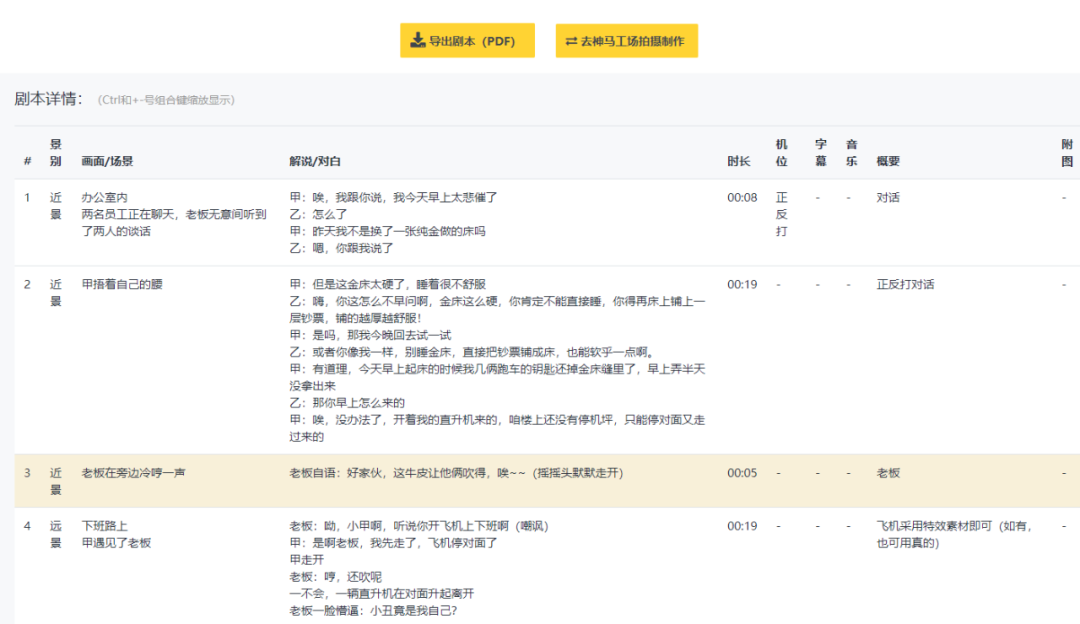This screenshot has width=1080, height=624.
Task: Click the swap arrows icon on 去神马工场 button
Action: [x=571, y=41]
